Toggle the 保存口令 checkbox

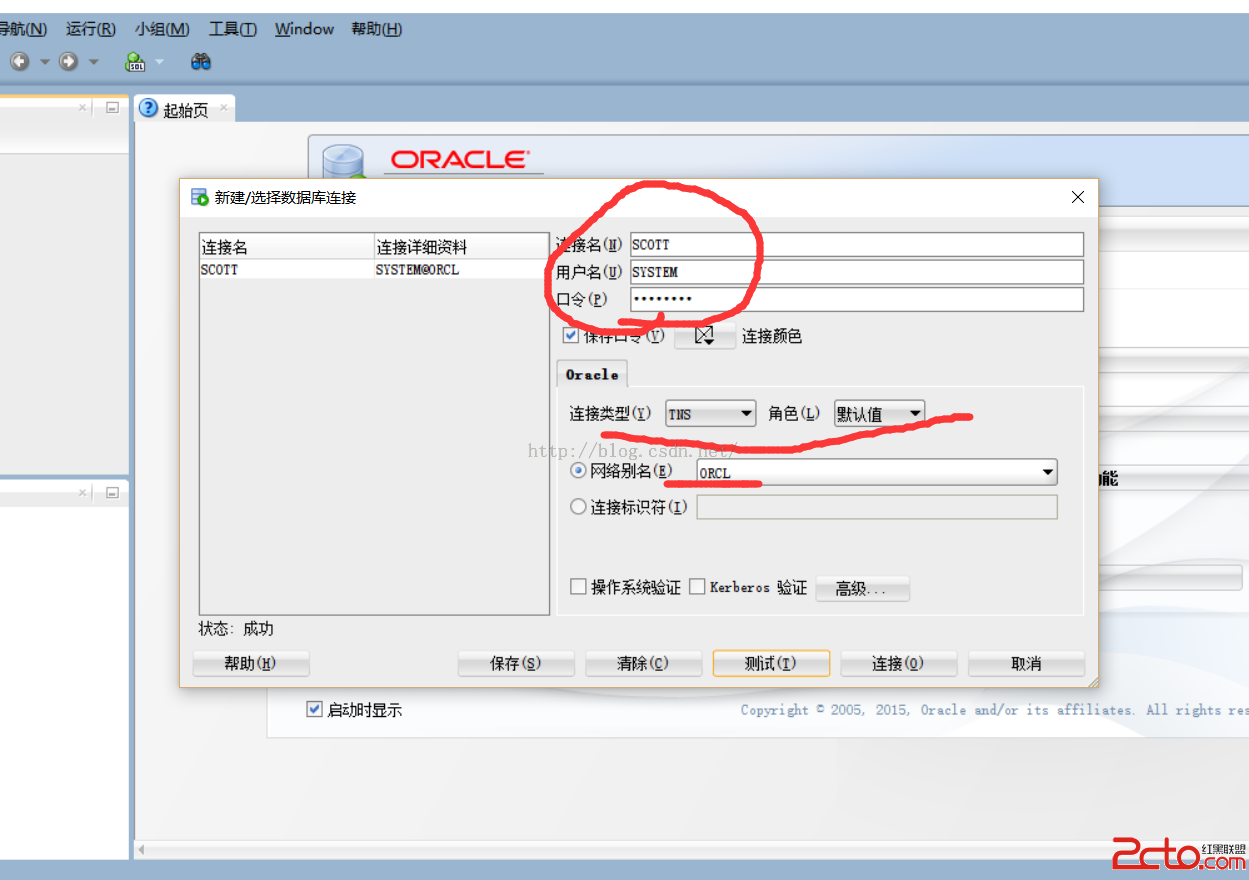[571, 335]
